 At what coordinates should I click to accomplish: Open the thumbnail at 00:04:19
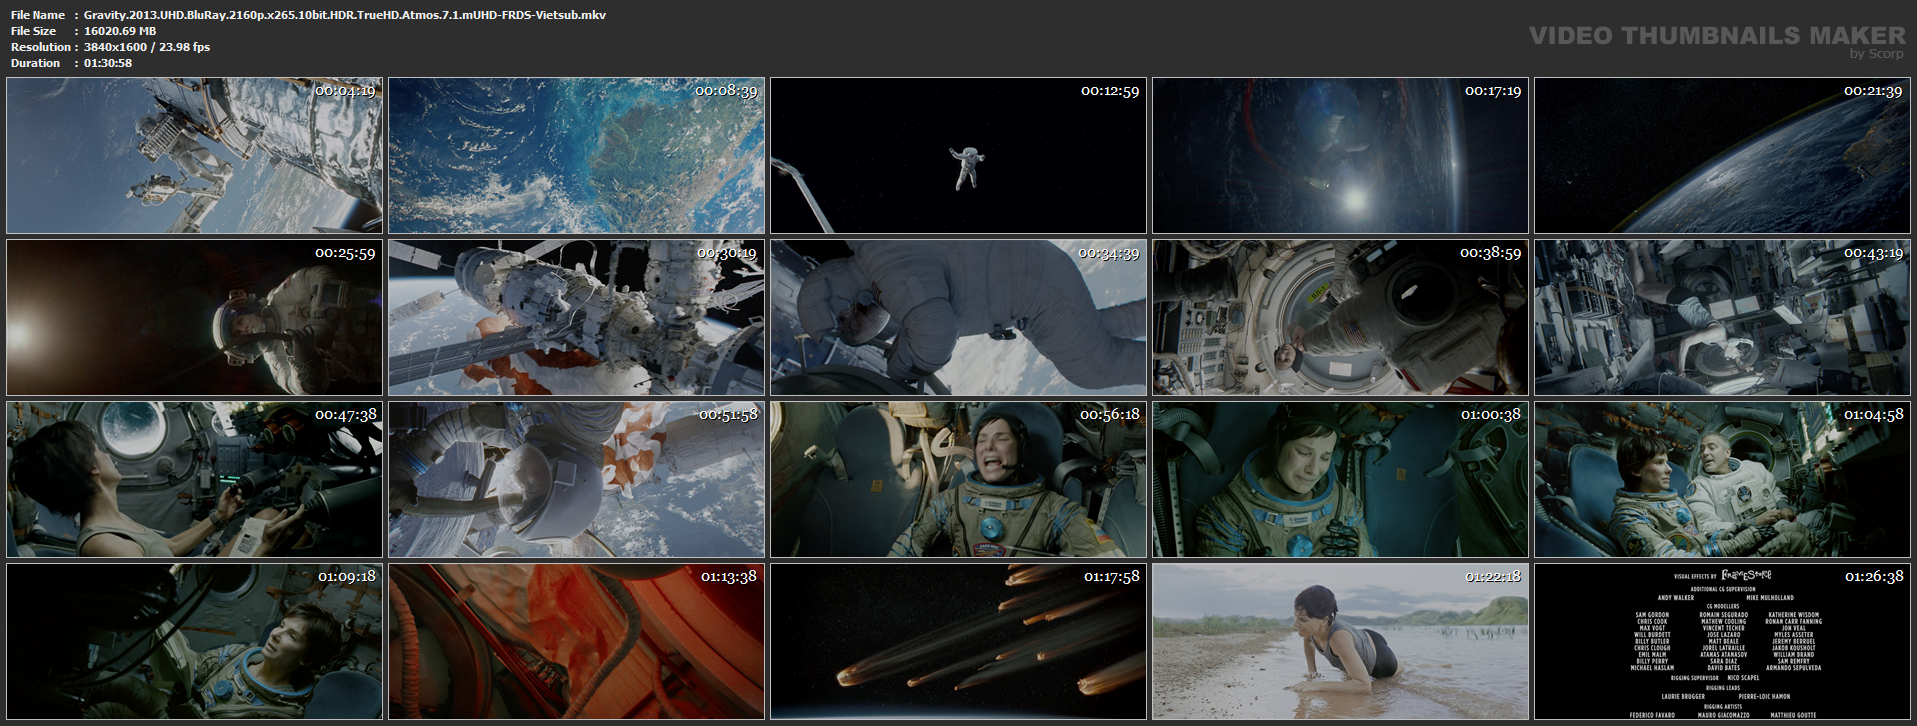(x=194, y=156)
